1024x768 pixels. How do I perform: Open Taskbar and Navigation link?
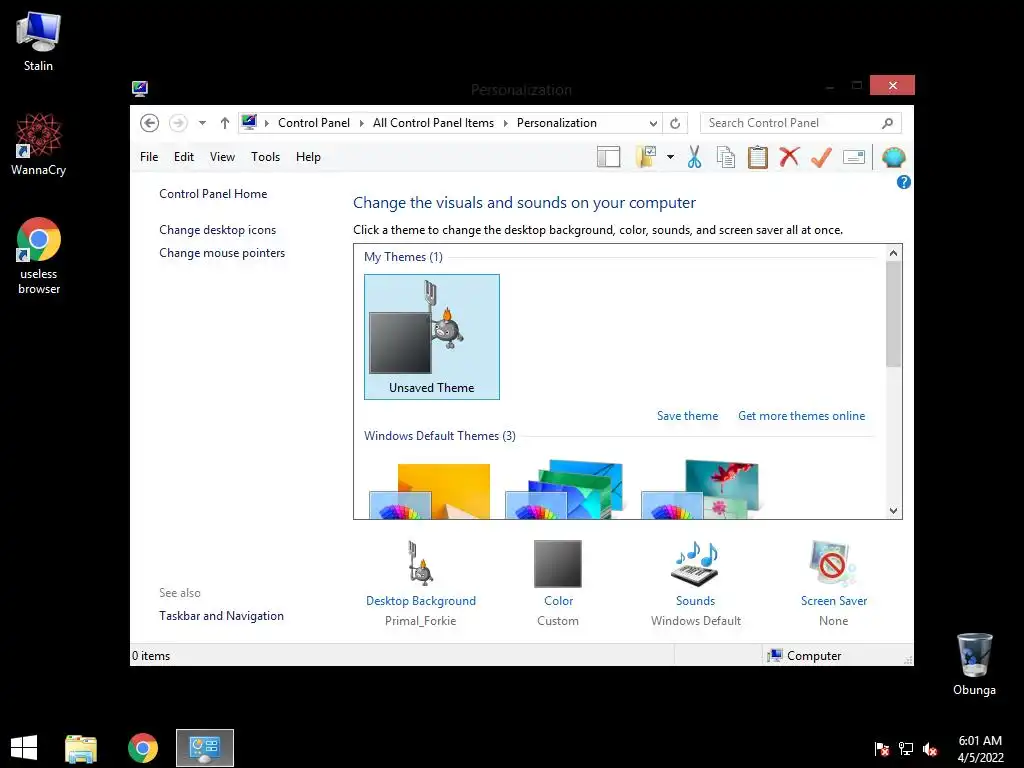tap(221, 616)
